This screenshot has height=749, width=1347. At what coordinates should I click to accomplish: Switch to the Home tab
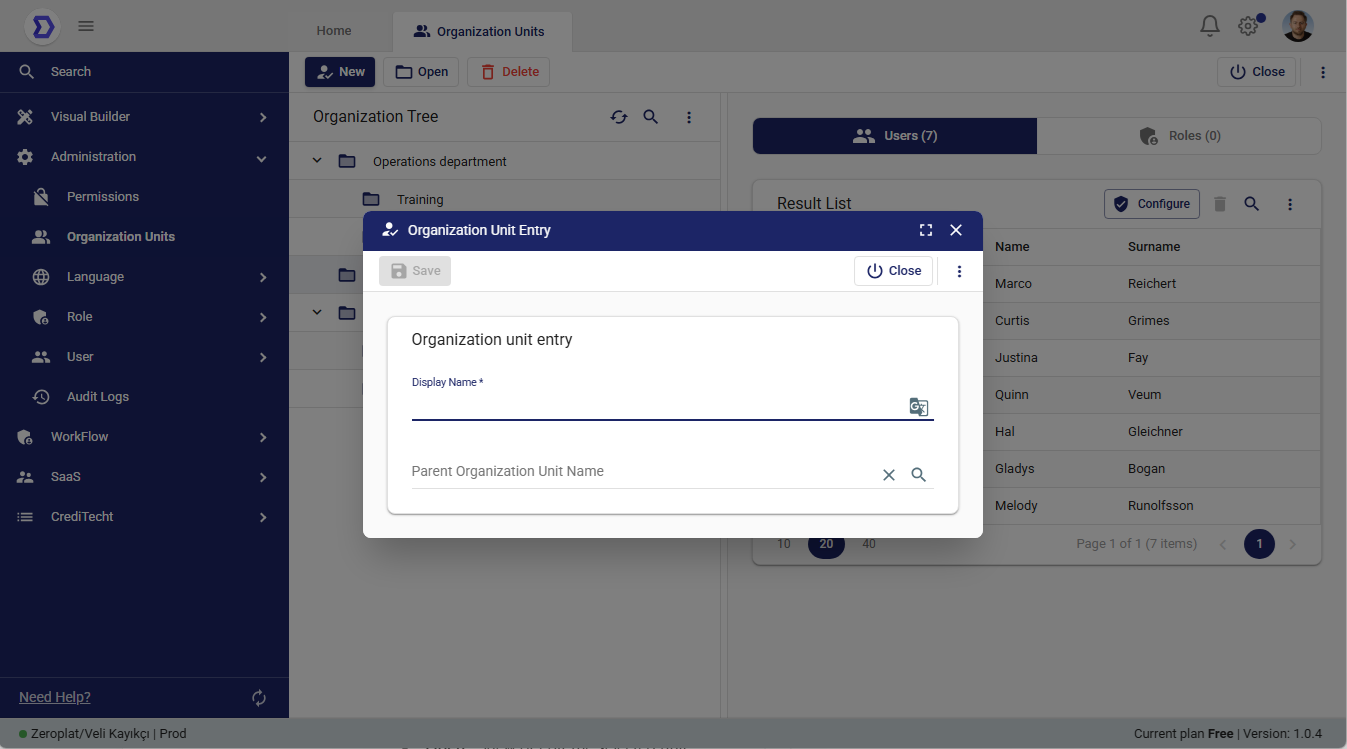tap(334, 31)
